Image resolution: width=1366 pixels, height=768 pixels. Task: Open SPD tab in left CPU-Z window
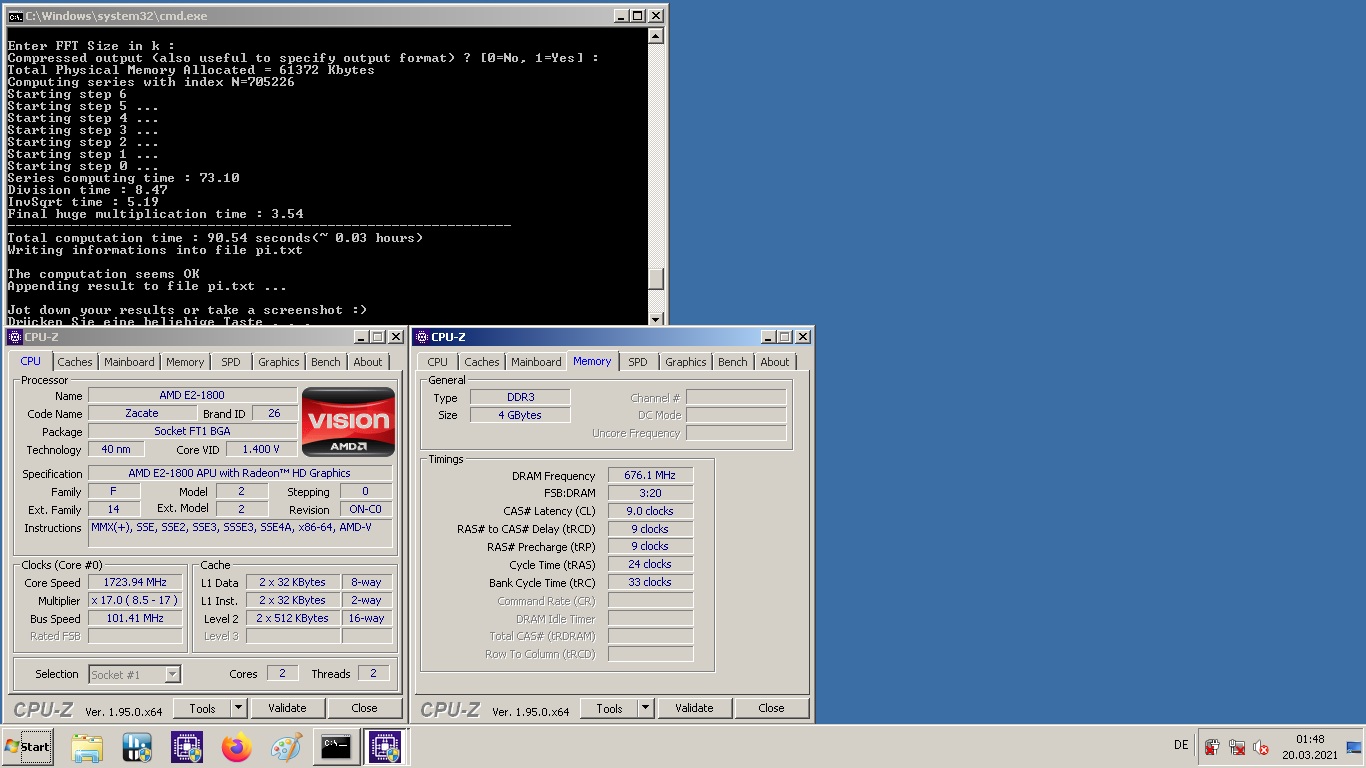tap(231, 362)
